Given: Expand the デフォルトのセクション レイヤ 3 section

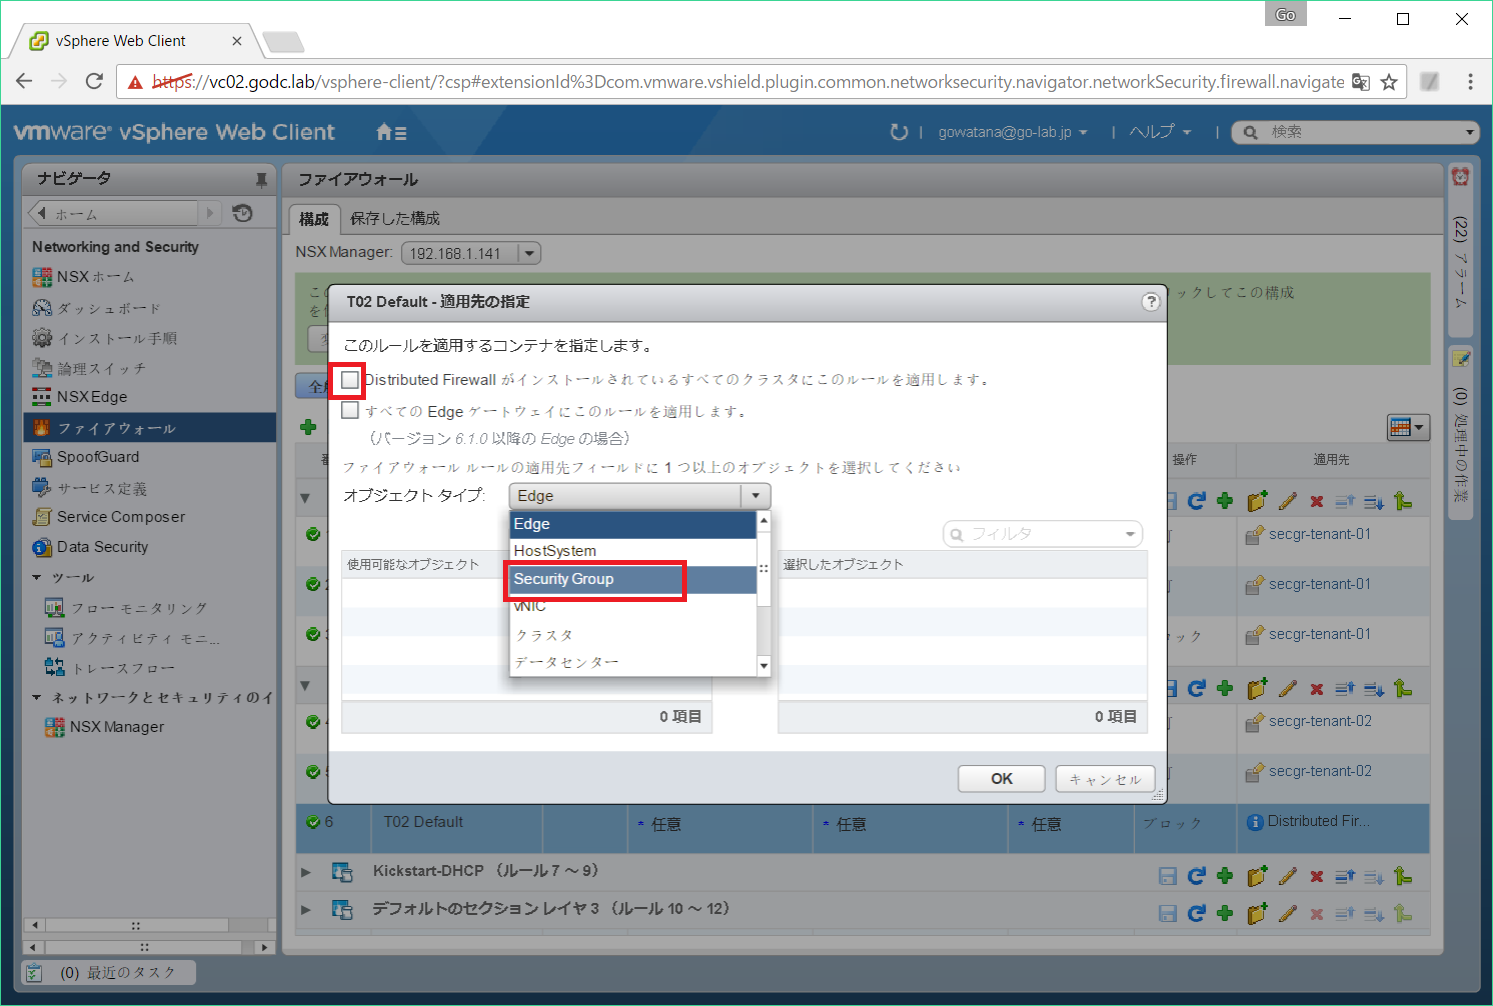Looking at the screenshot, I should (x=306, y=910).
